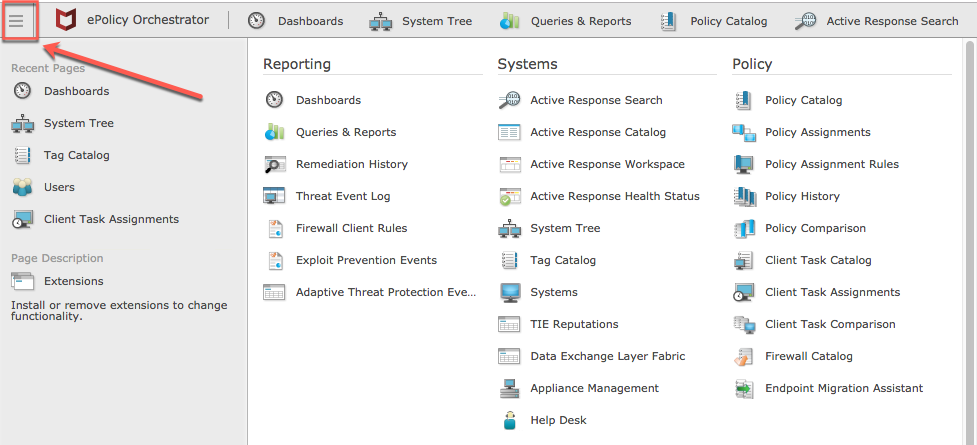Click System Tree icon under Recent Pages
Screen dimensions: 977x445
pos(22,123)
